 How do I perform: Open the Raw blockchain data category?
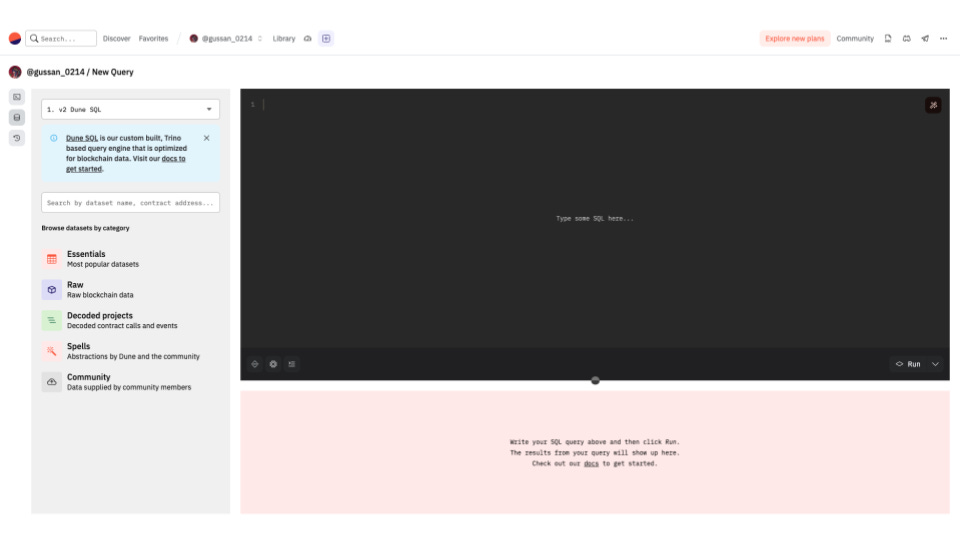(x=130, y=290)
